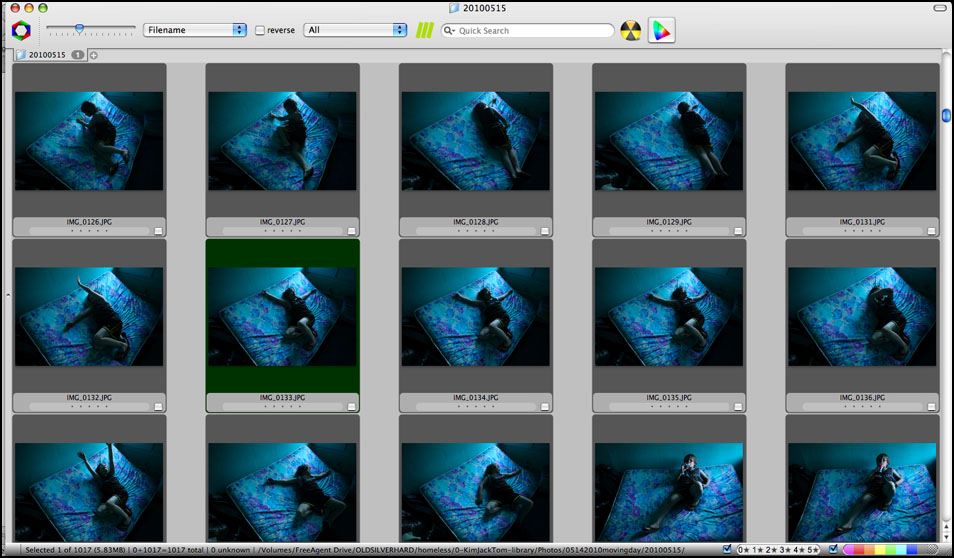Open the All filter dropdown
Screen dimensions: 954x558
[355, 30]
